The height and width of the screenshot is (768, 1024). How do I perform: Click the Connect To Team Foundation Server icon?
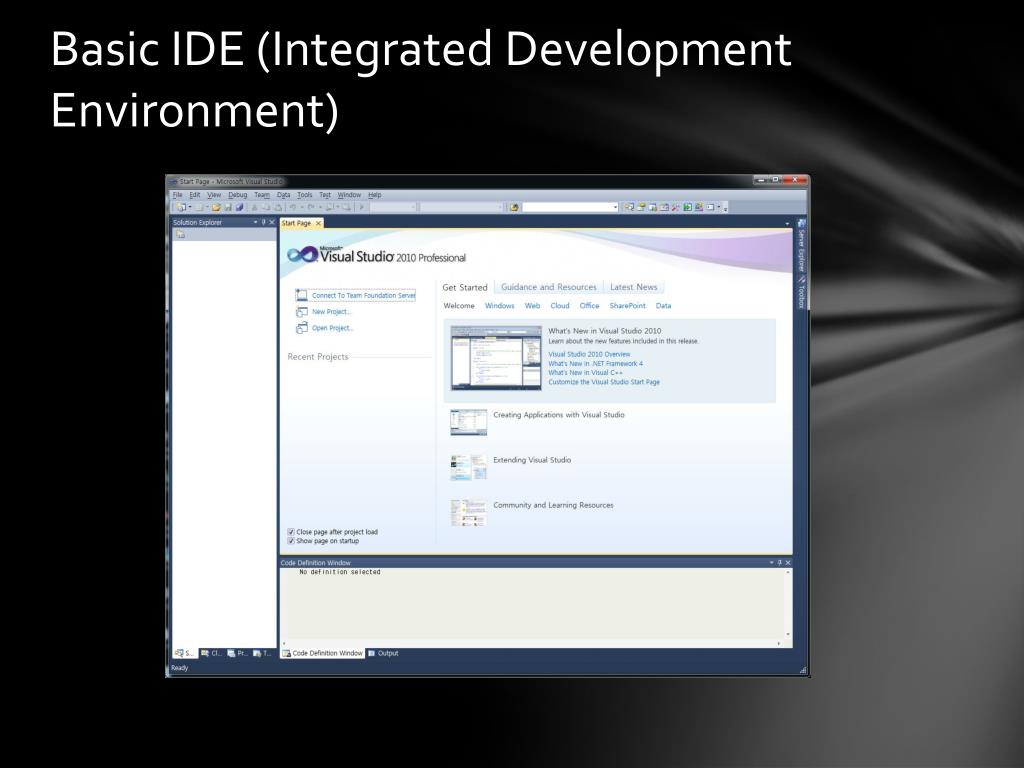tap(302, 295)
